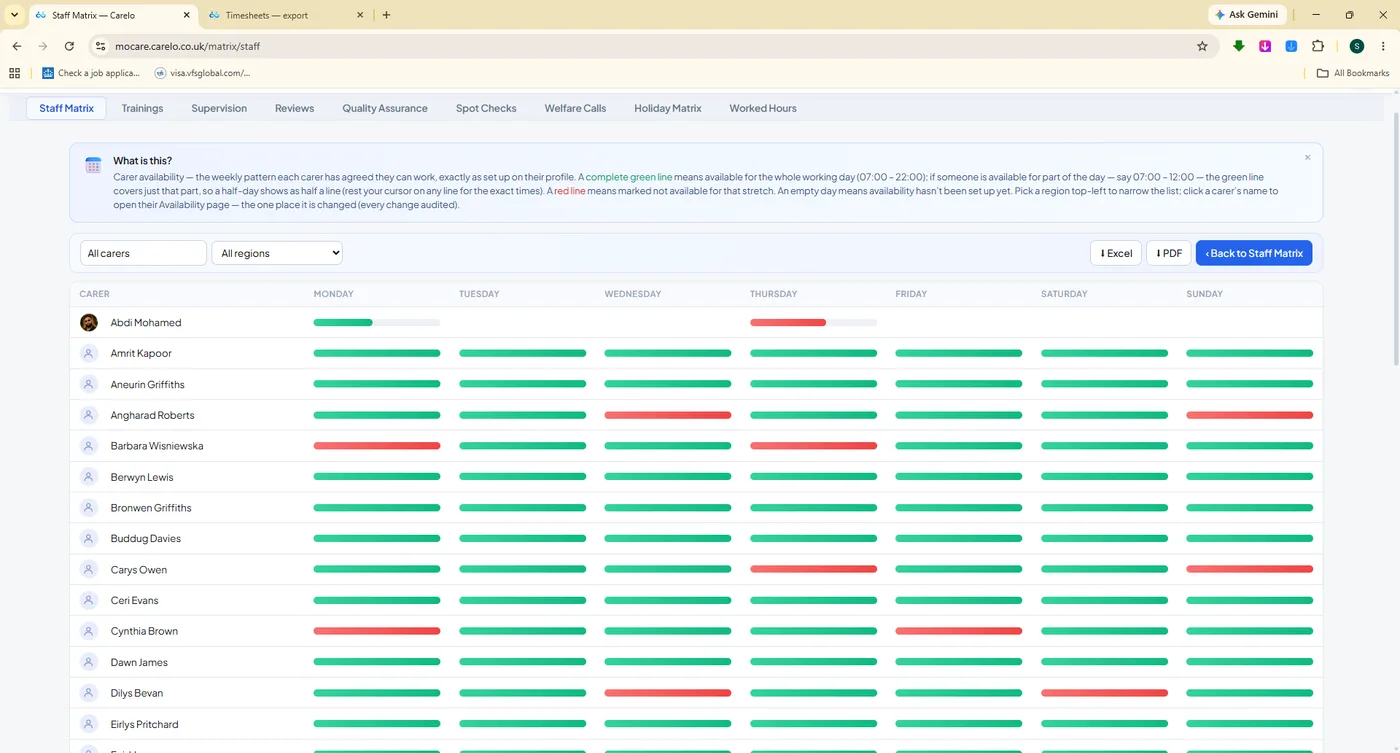Bookmark this page with the star icon
1400x753 pixels.
pyautogui.click(x=1202, y=46)
